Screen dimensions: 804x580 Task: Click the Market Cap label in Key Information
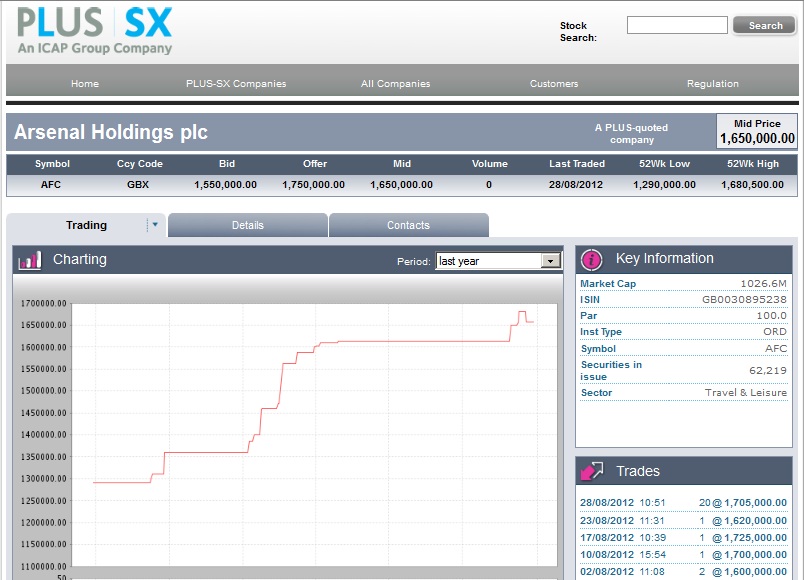608,284
